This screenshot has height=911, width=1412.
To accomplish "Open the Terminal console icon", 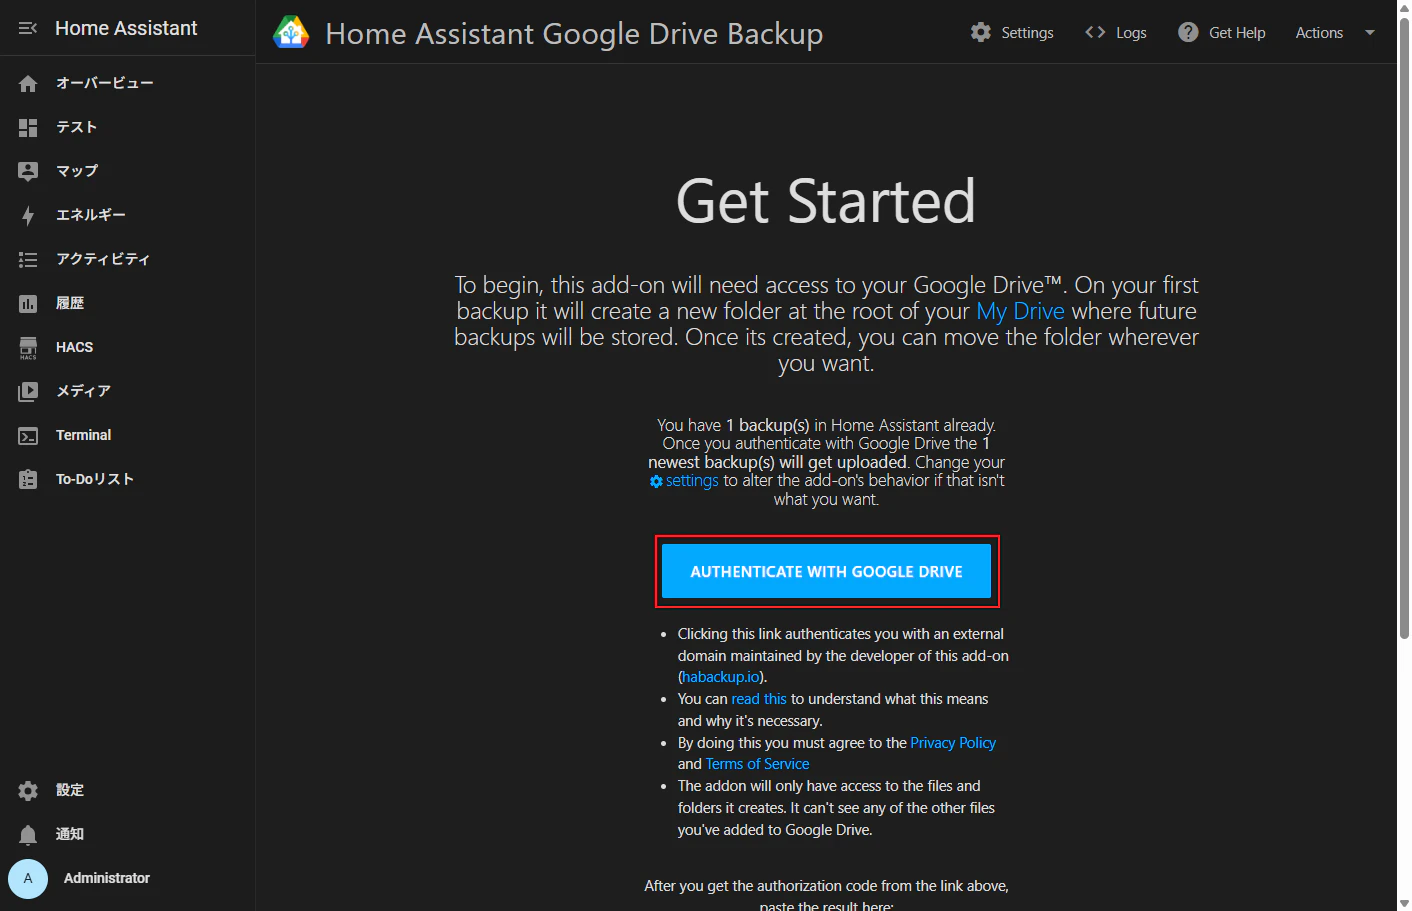I will 28,435.
